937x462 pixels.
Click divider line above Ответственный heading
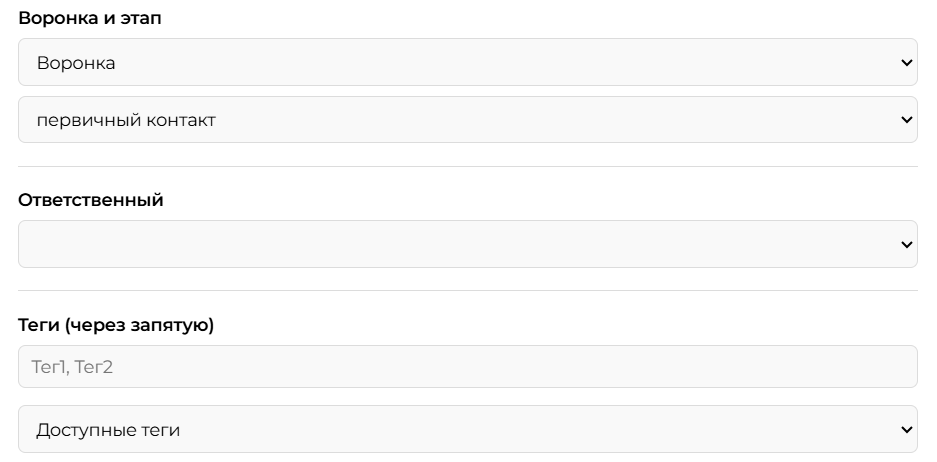[467, 167]
